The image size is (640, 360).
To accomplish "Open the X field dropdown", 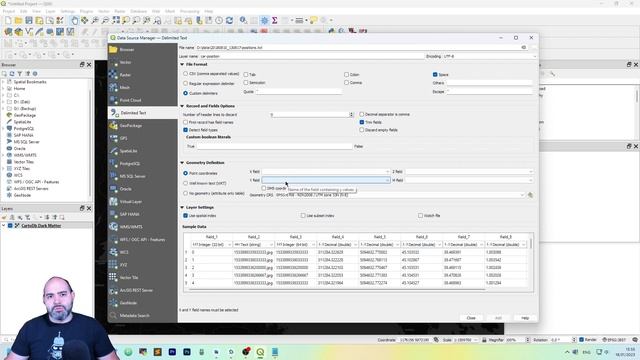I will click(x=326, y=172).
